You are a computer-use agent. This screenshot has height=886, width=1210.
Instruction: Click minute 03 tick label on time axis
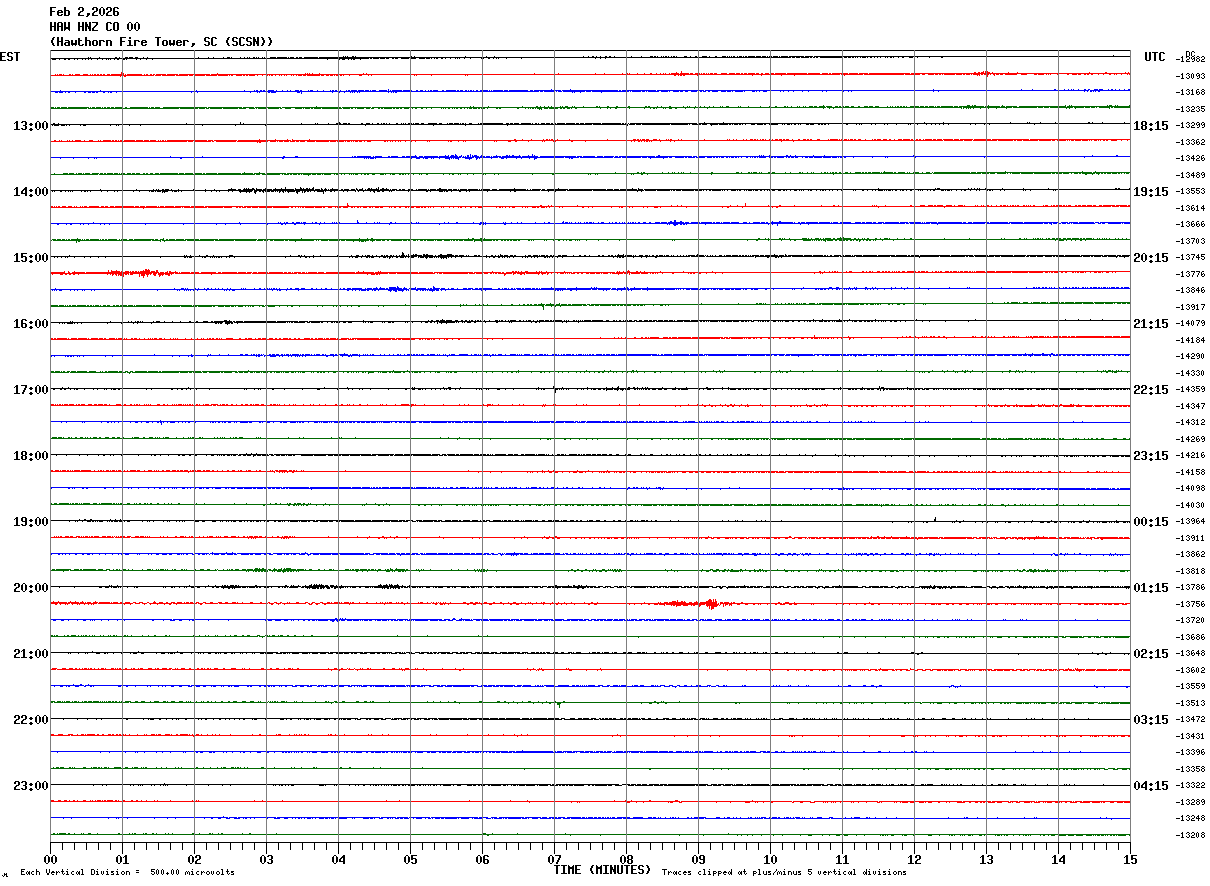[x=266, y=859]
